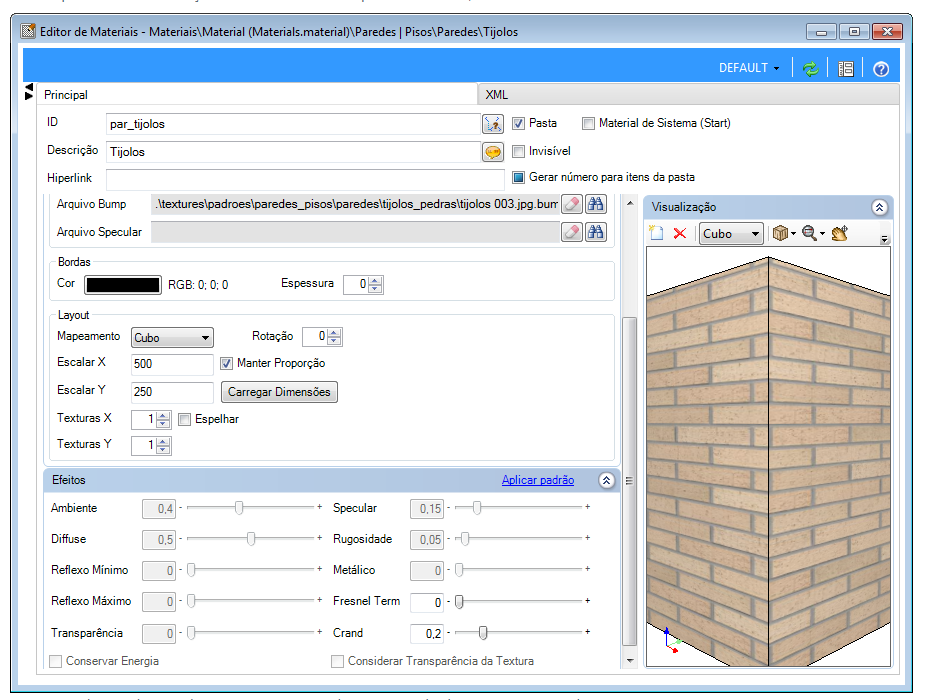
Task: Click the light/hand tool icon in Visualização
Action: (x=840, y=233)
